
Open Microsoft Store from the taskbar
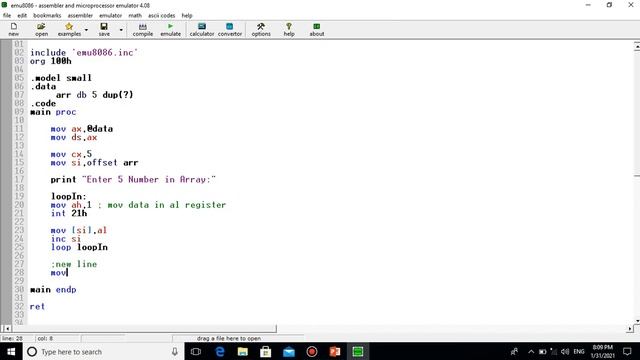(x=266, y=351)
